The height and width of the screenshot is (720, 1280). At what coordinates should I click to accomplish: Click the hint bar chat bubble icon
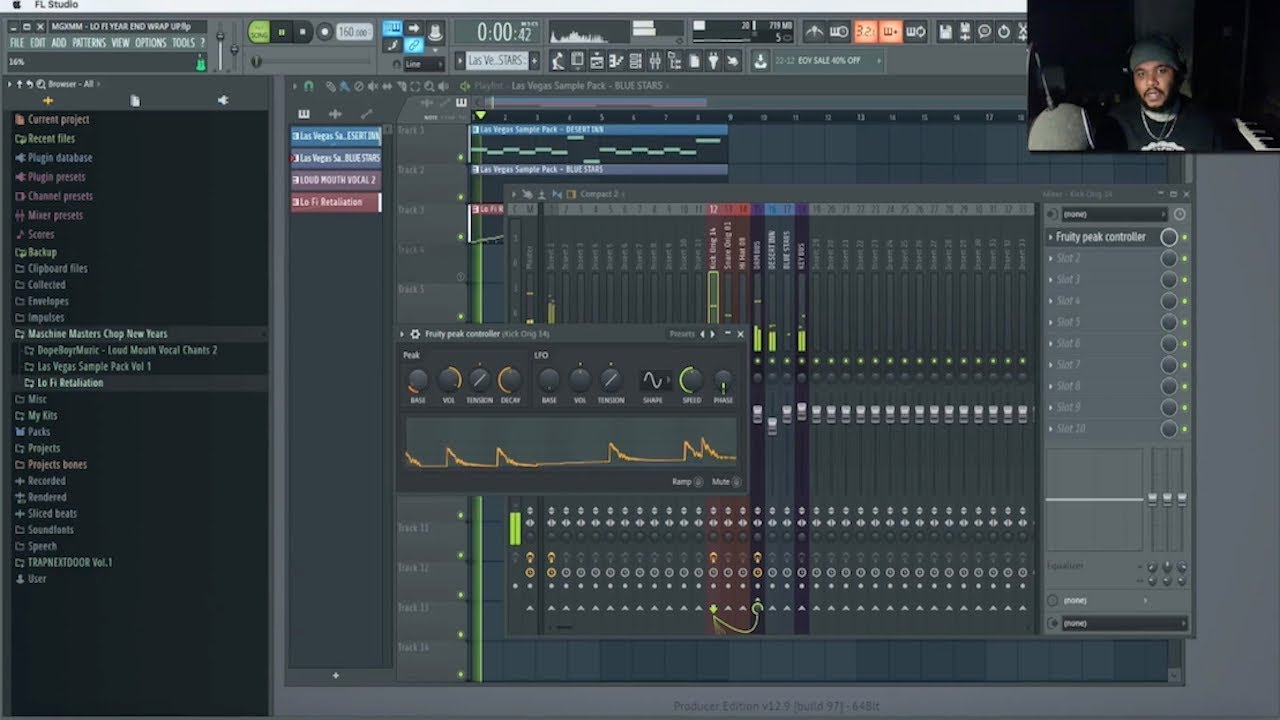[984, 32]
